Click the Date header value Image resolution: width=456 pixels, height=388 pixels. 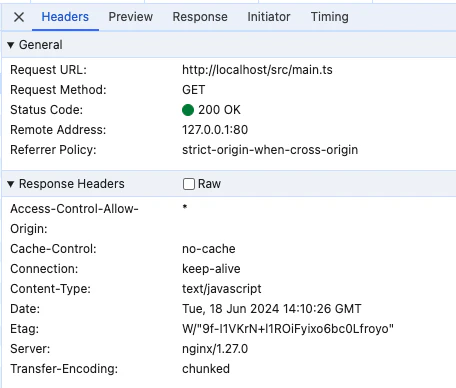(x=272, y=309)
